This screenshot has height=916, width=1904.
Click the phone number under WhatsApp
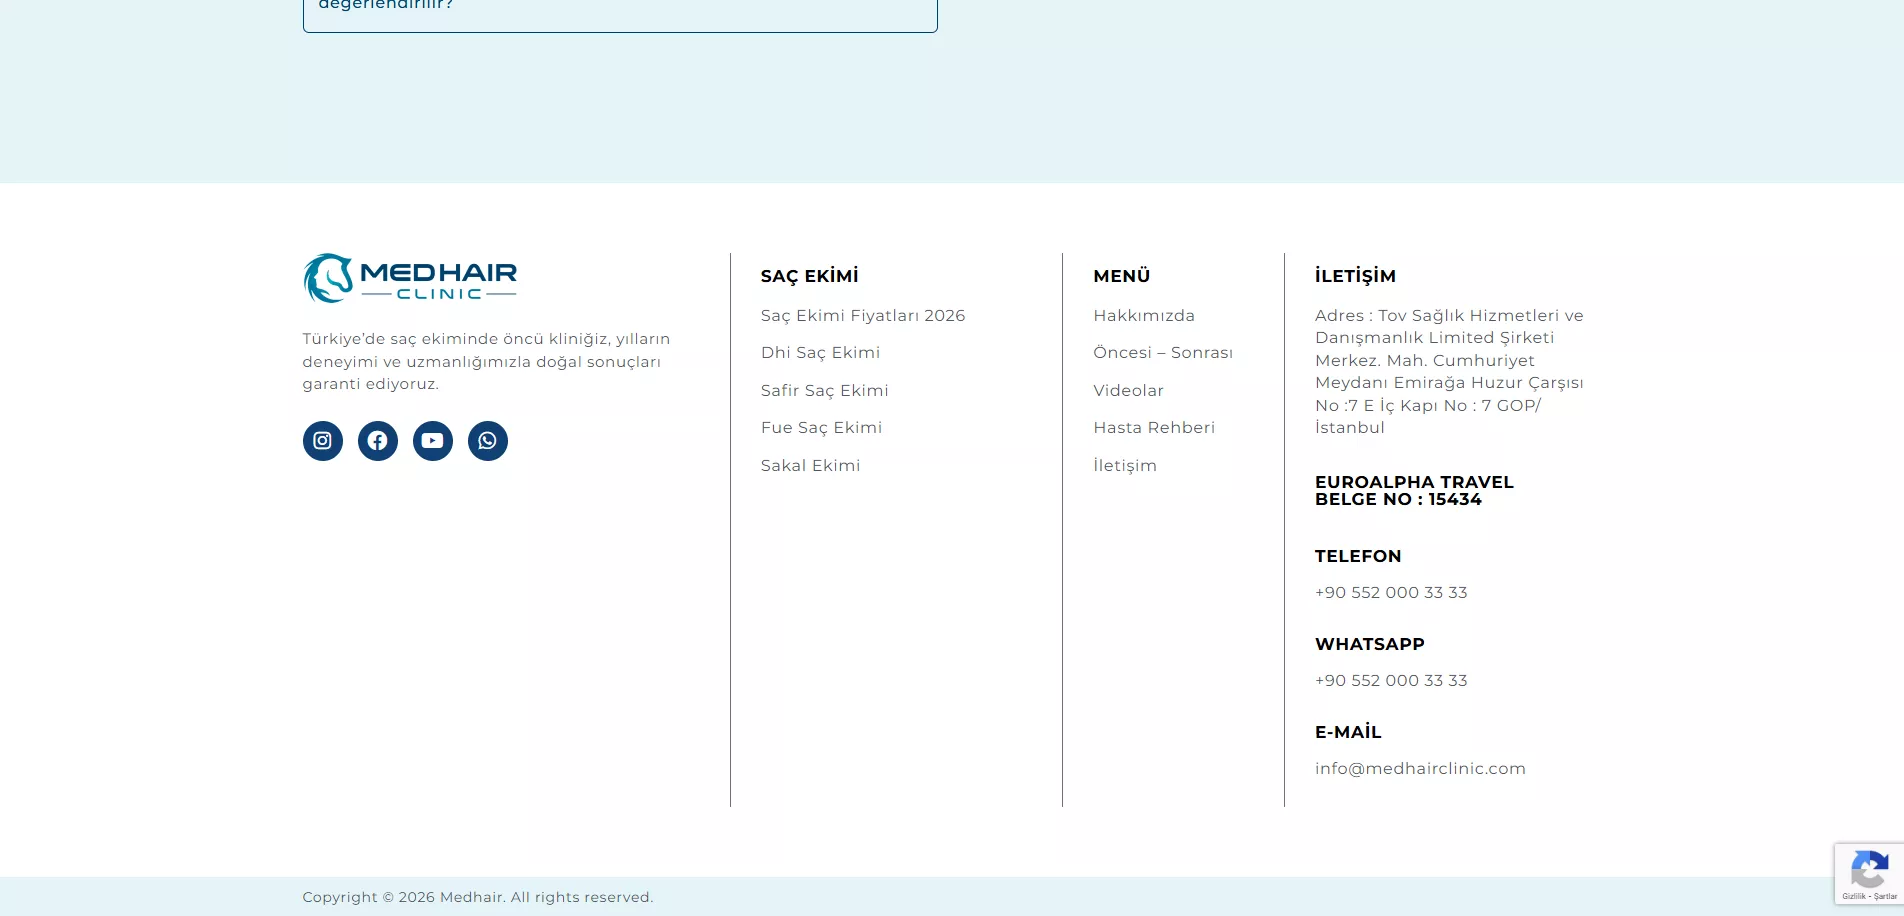point(1390,681)
